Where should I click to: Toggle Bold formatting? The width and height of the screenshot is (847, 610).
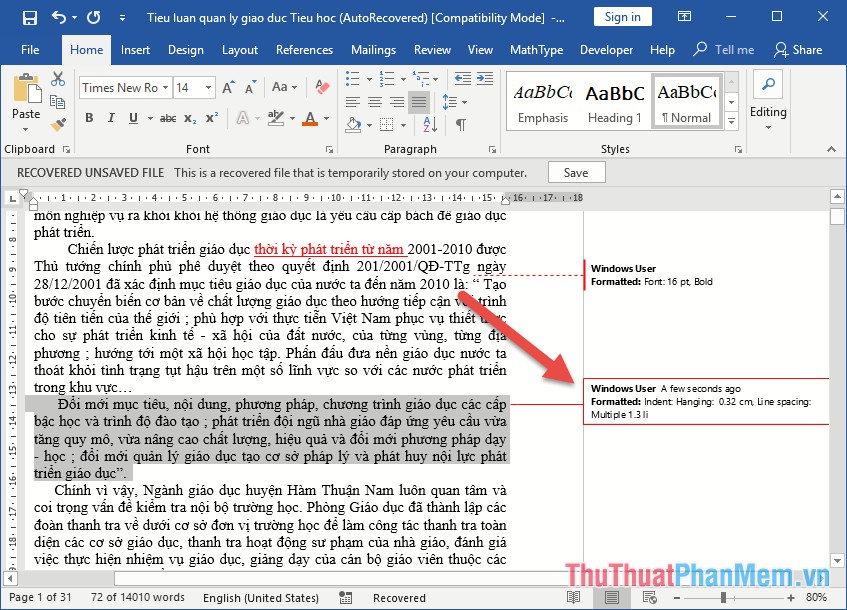tap(89, 118)
